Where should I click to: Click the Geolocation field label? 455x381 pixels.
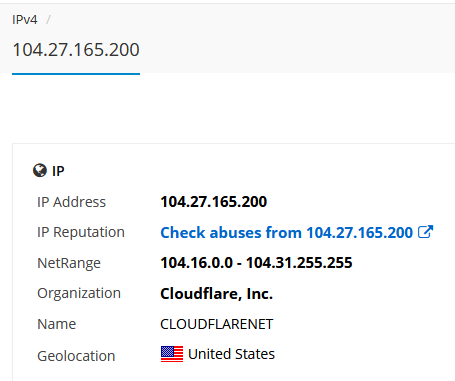[x=76, y=356]
